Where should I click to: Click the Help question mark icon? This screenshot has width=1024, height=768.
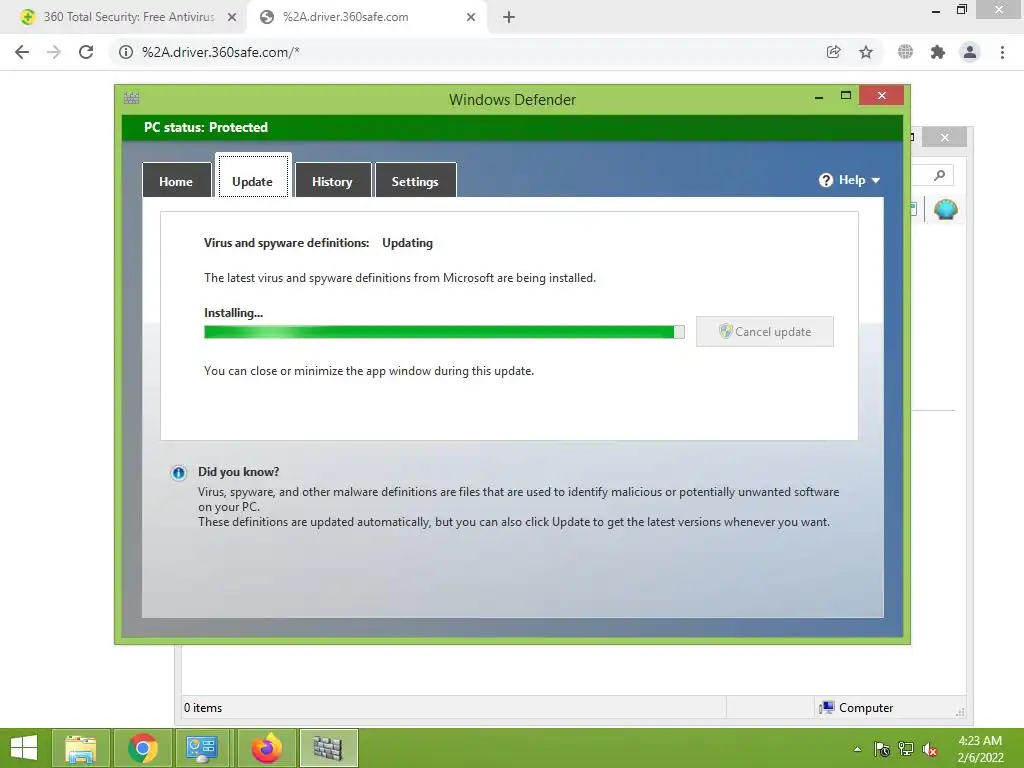pos(825,180)
